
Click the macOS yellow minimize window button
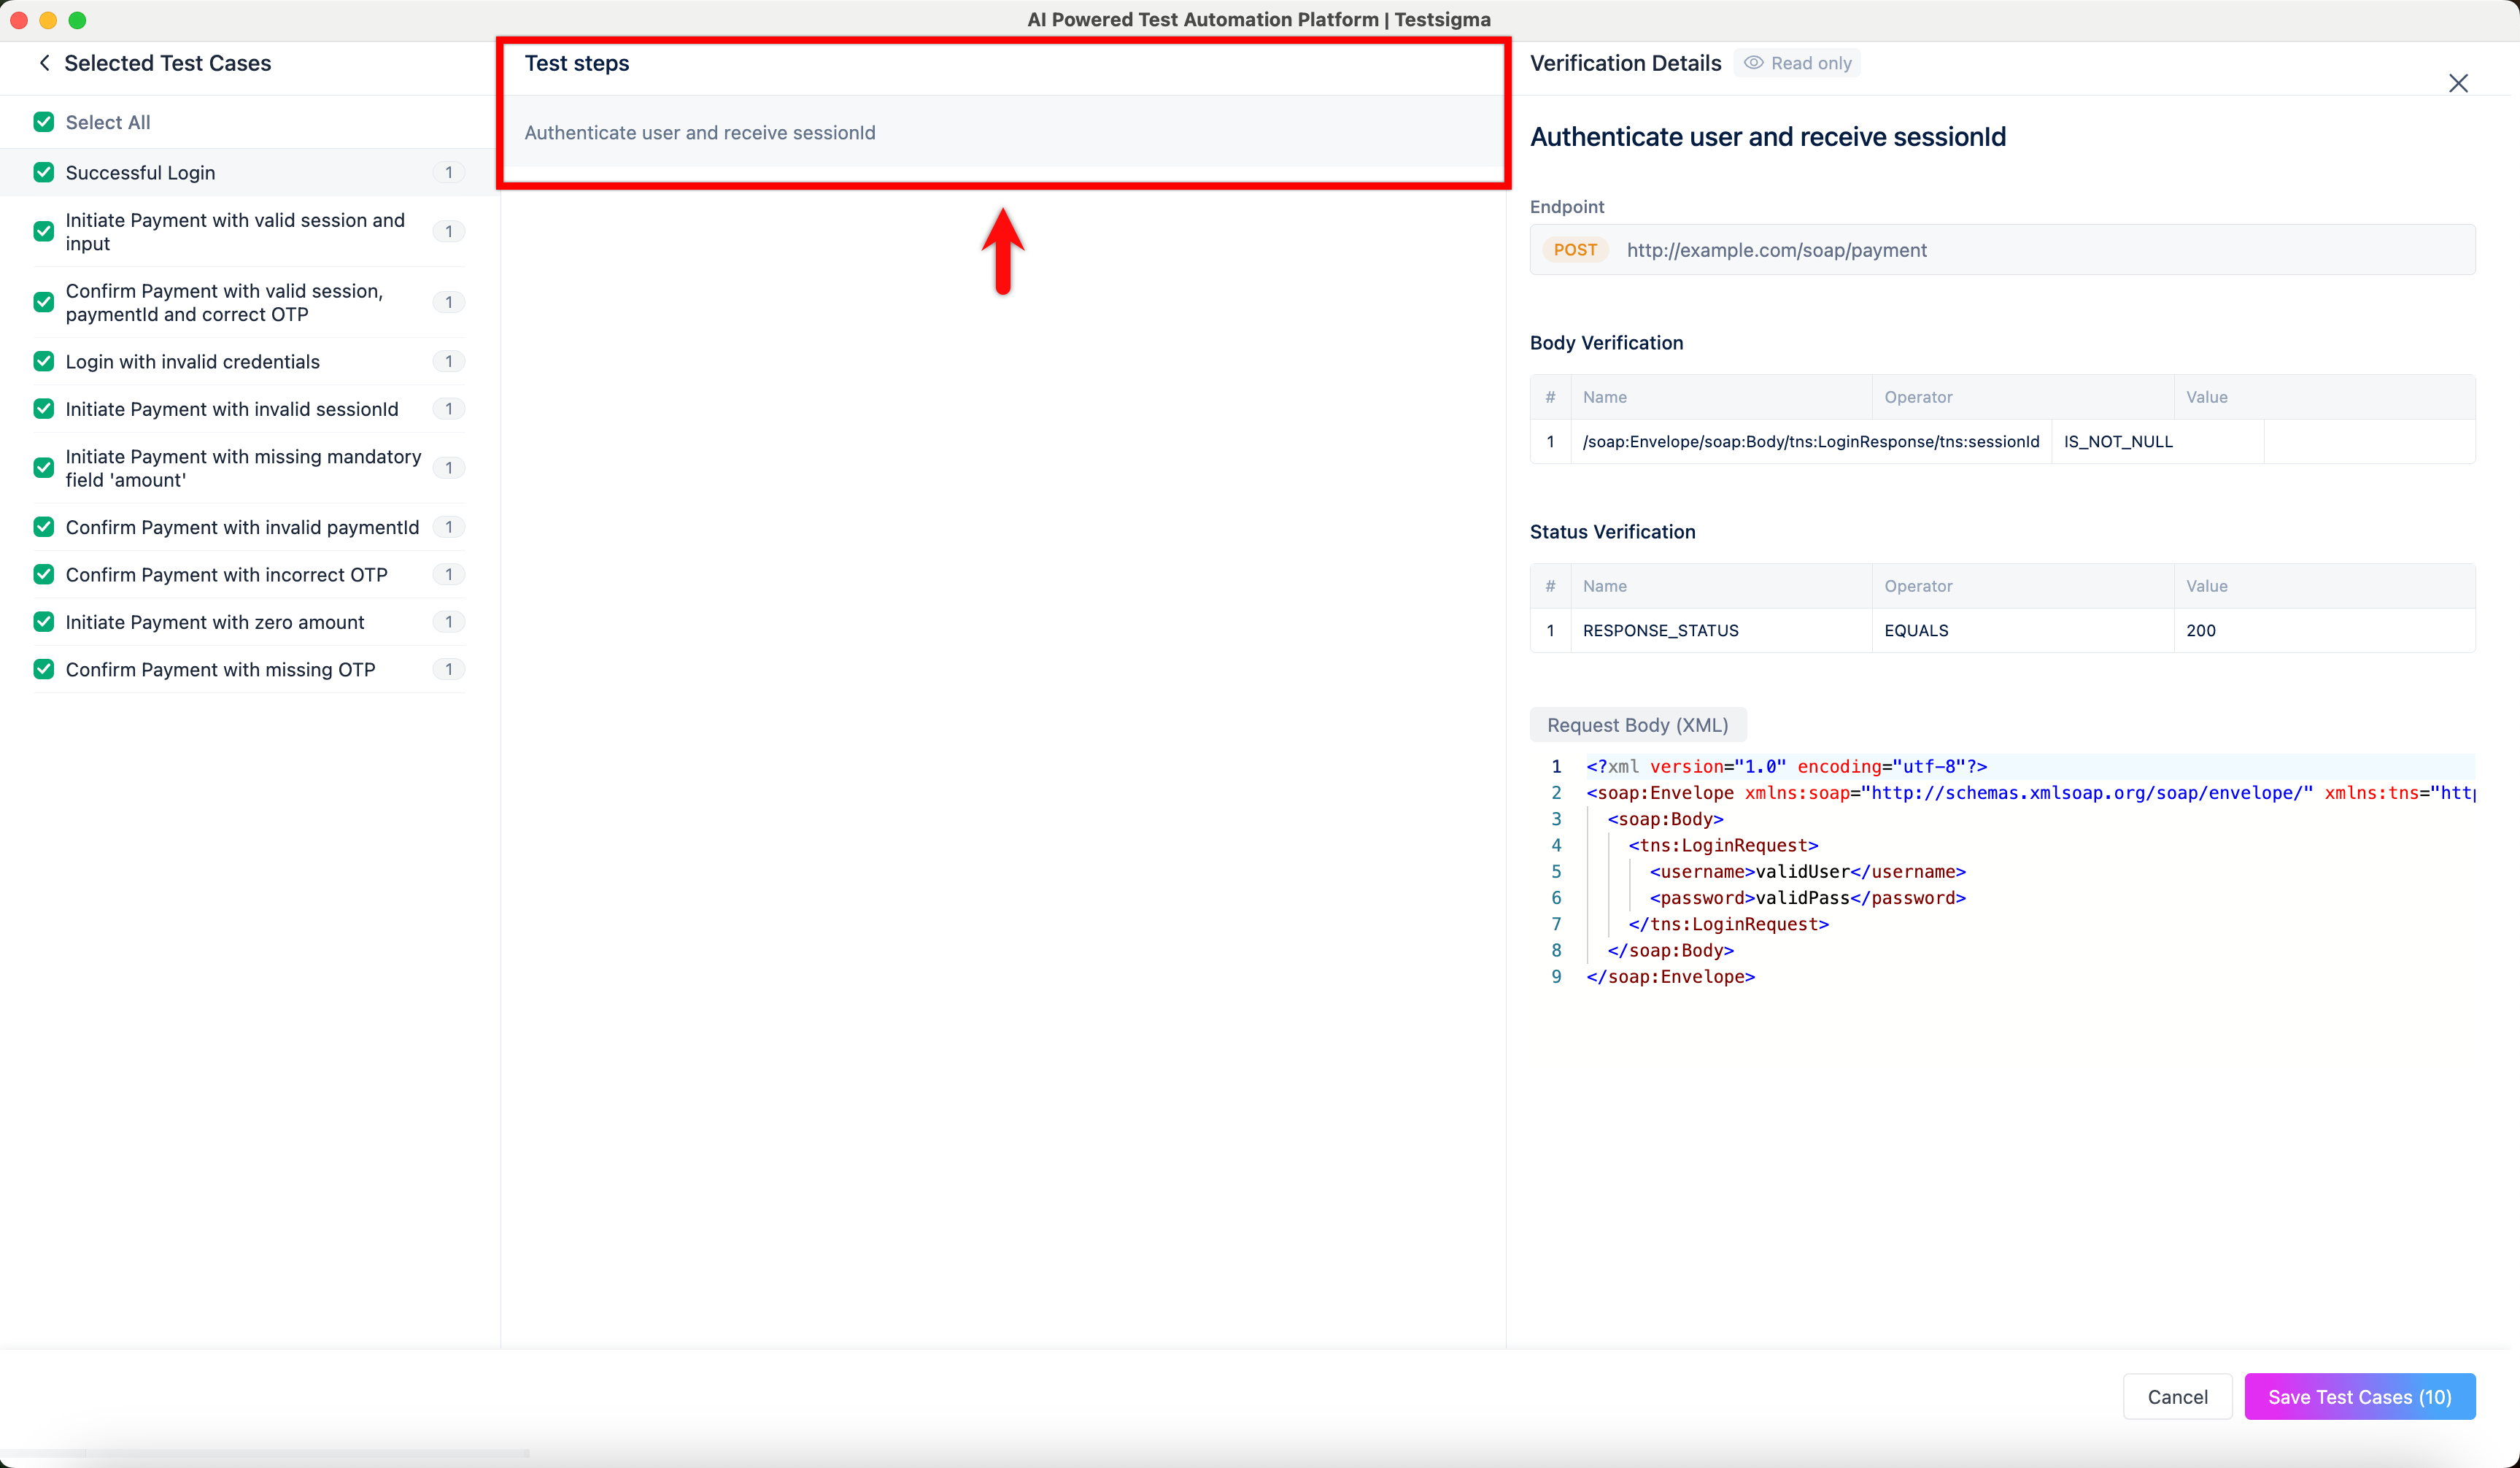click(x=48, y=20)
